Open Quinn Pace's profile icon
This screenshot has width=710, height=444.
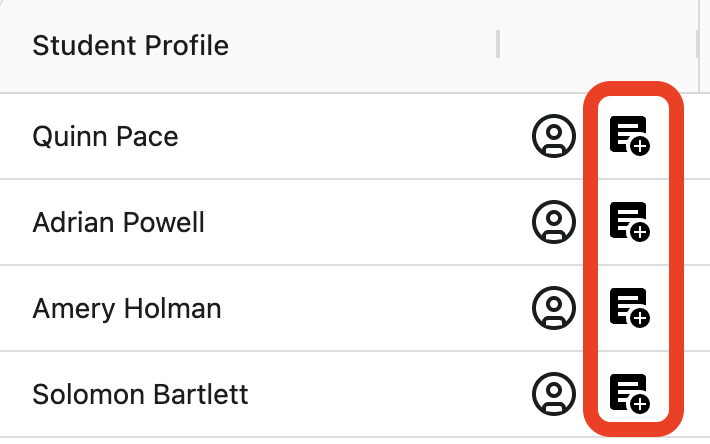tap(553, 136)
